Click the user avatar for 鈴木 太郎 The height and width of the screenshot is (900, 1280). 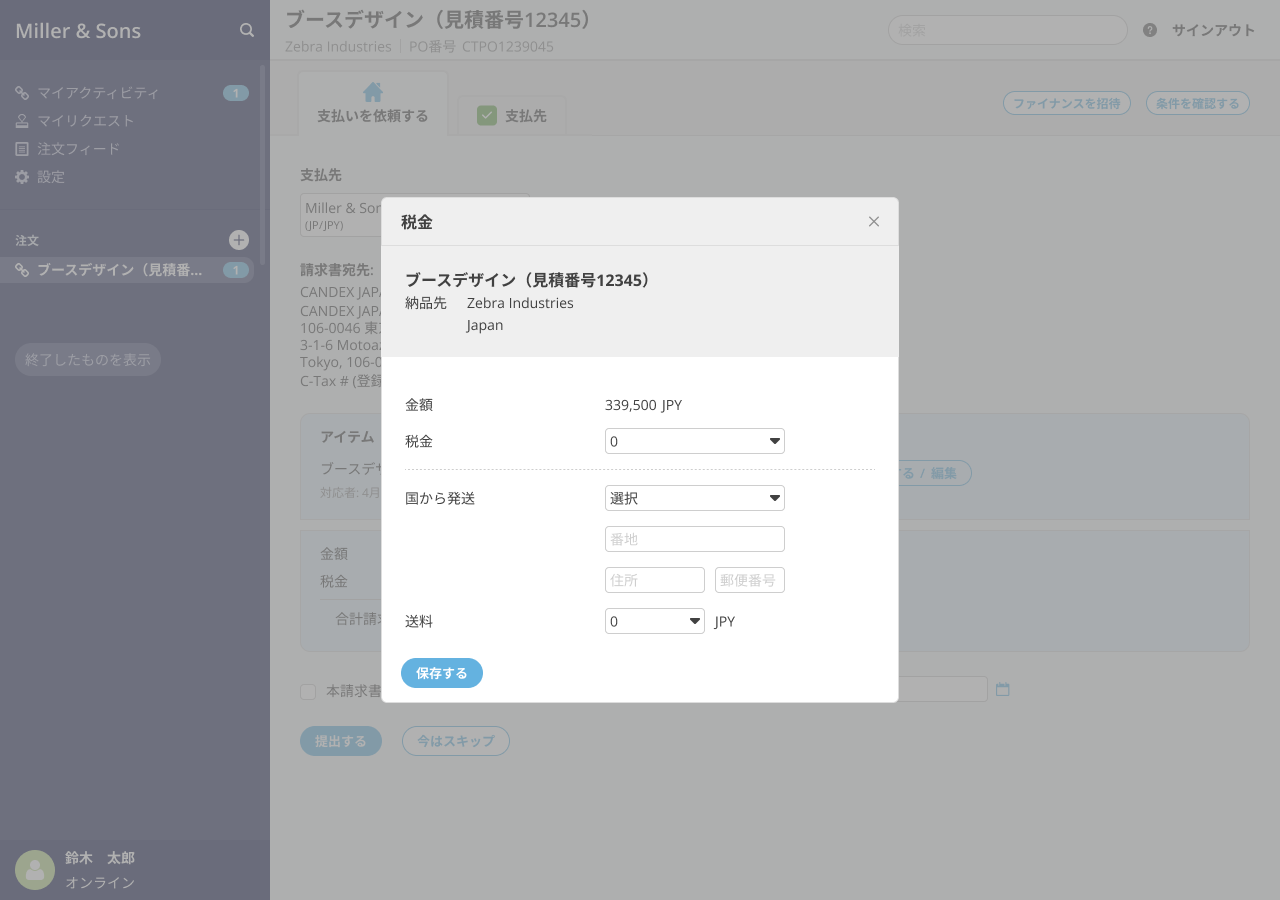tap(35, 870)
